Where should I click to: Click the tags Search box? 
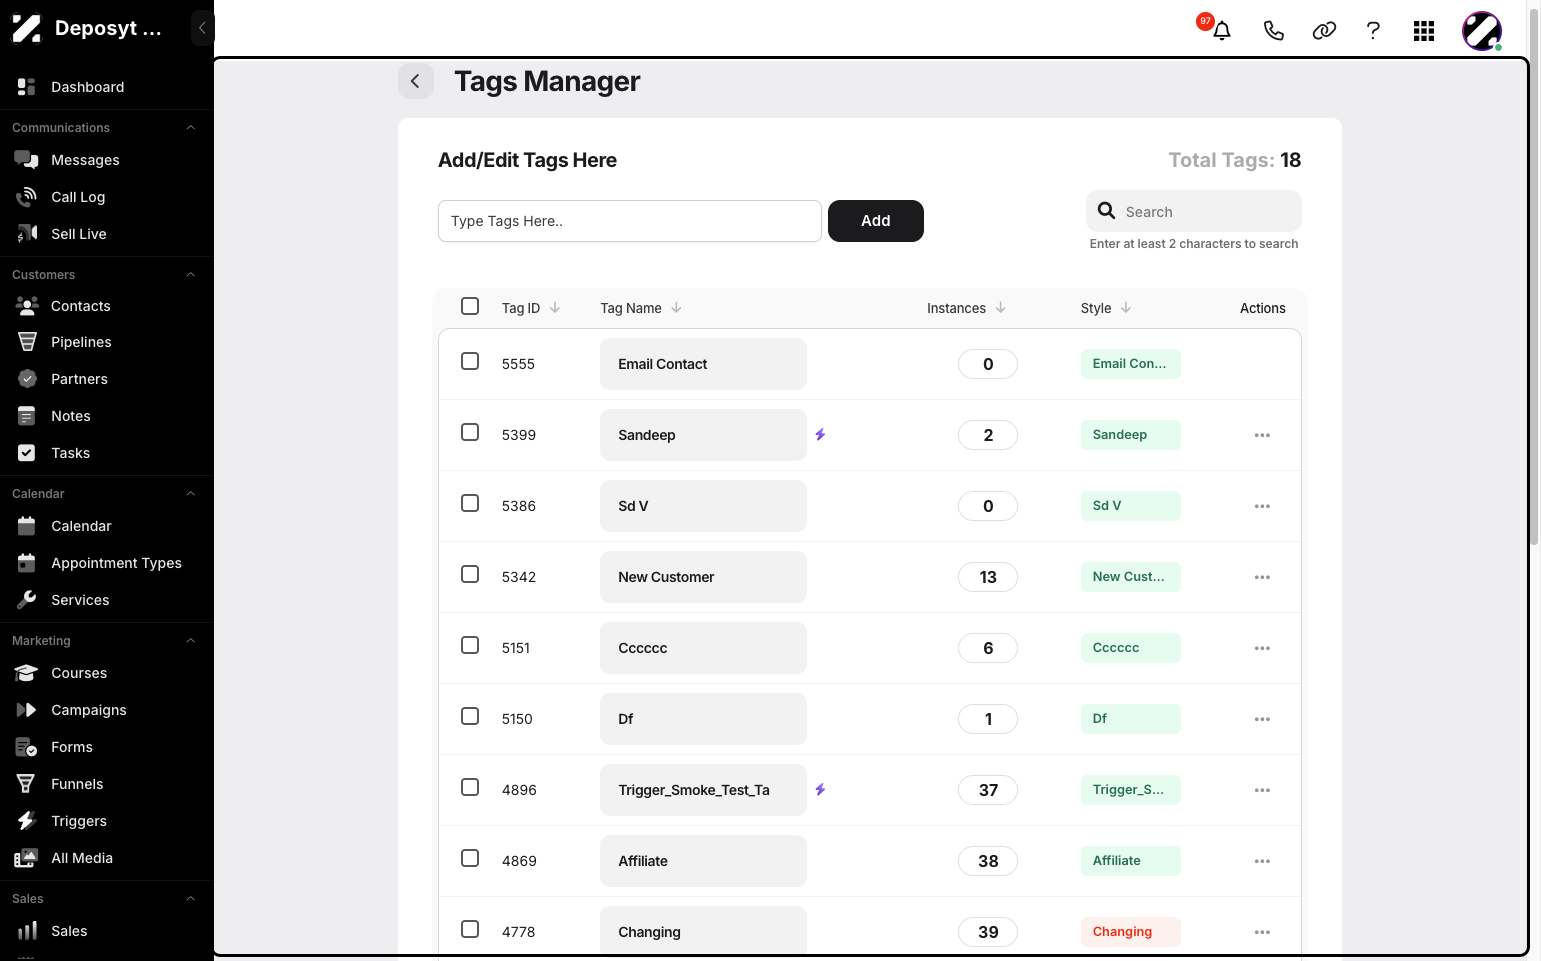1194,211
